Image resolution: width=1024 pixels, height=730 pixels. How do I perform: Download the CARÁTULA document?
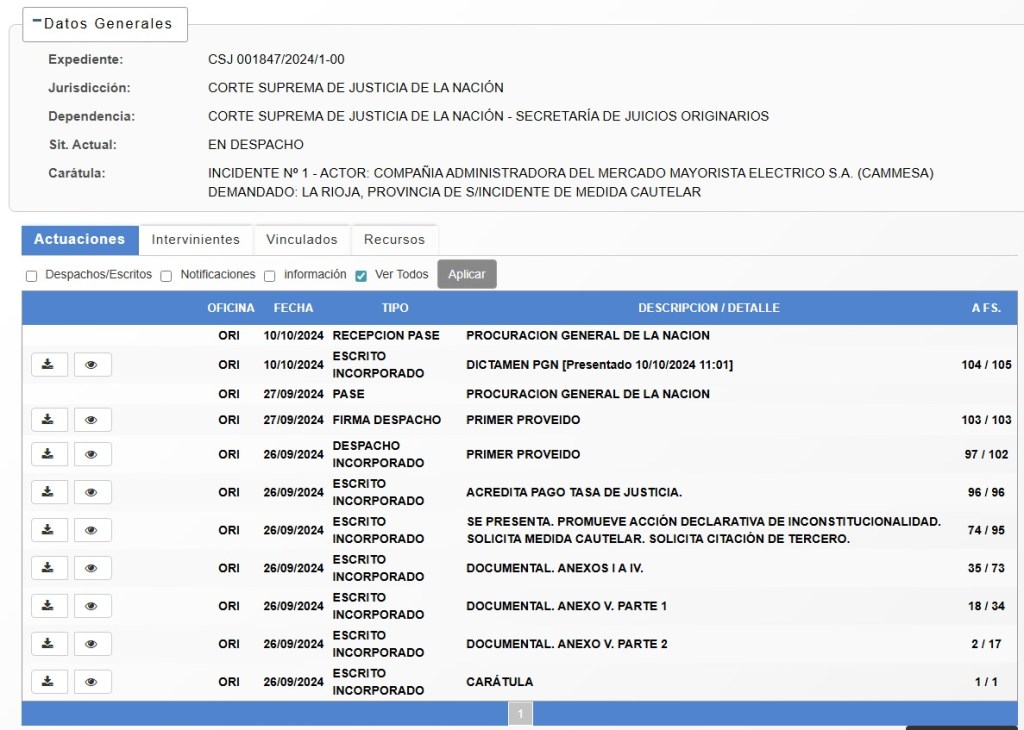[x=49, y=681]
